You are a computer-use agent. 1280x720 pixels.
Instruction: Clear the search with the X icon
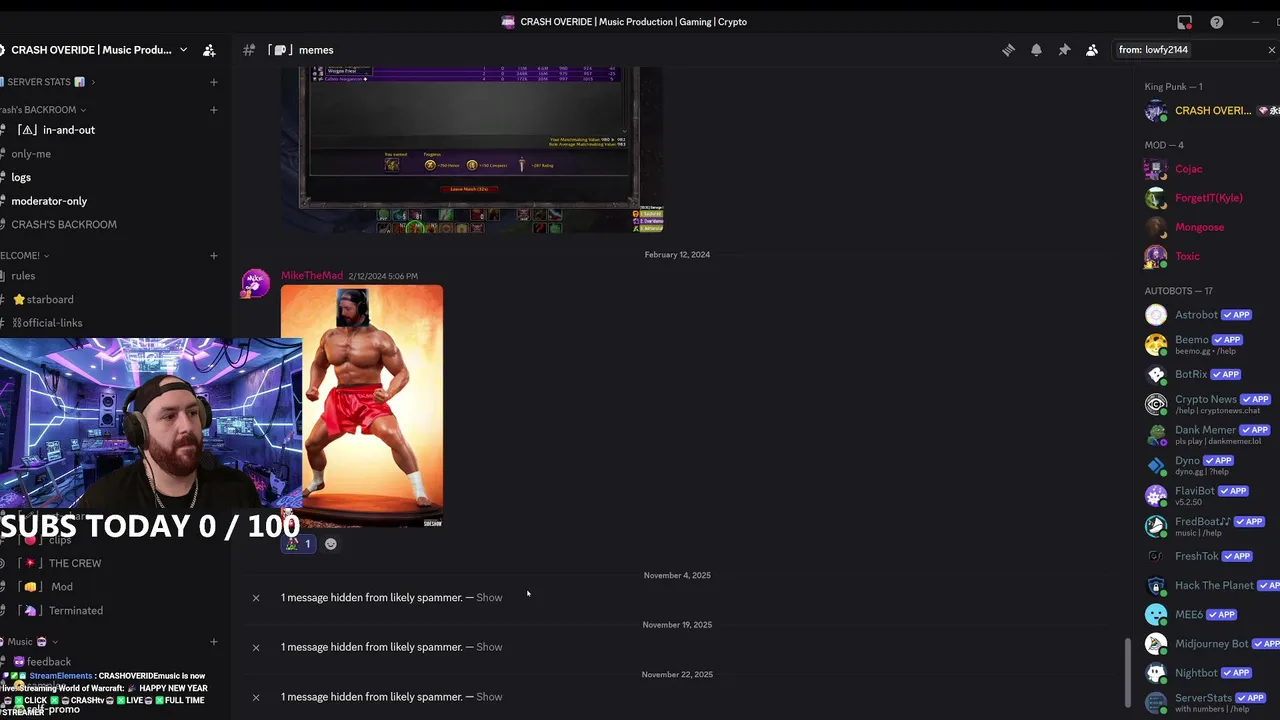point(1271,50)
